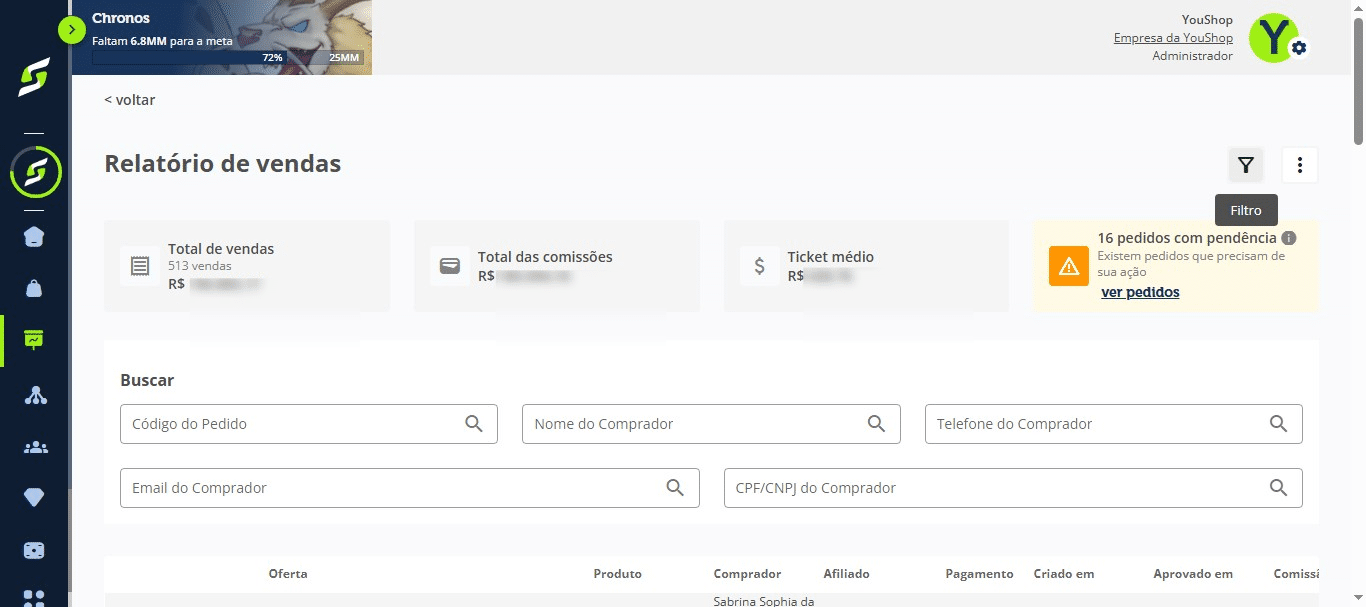
Task: Open the three-dot more options menu
Action: coord(1300,165)
